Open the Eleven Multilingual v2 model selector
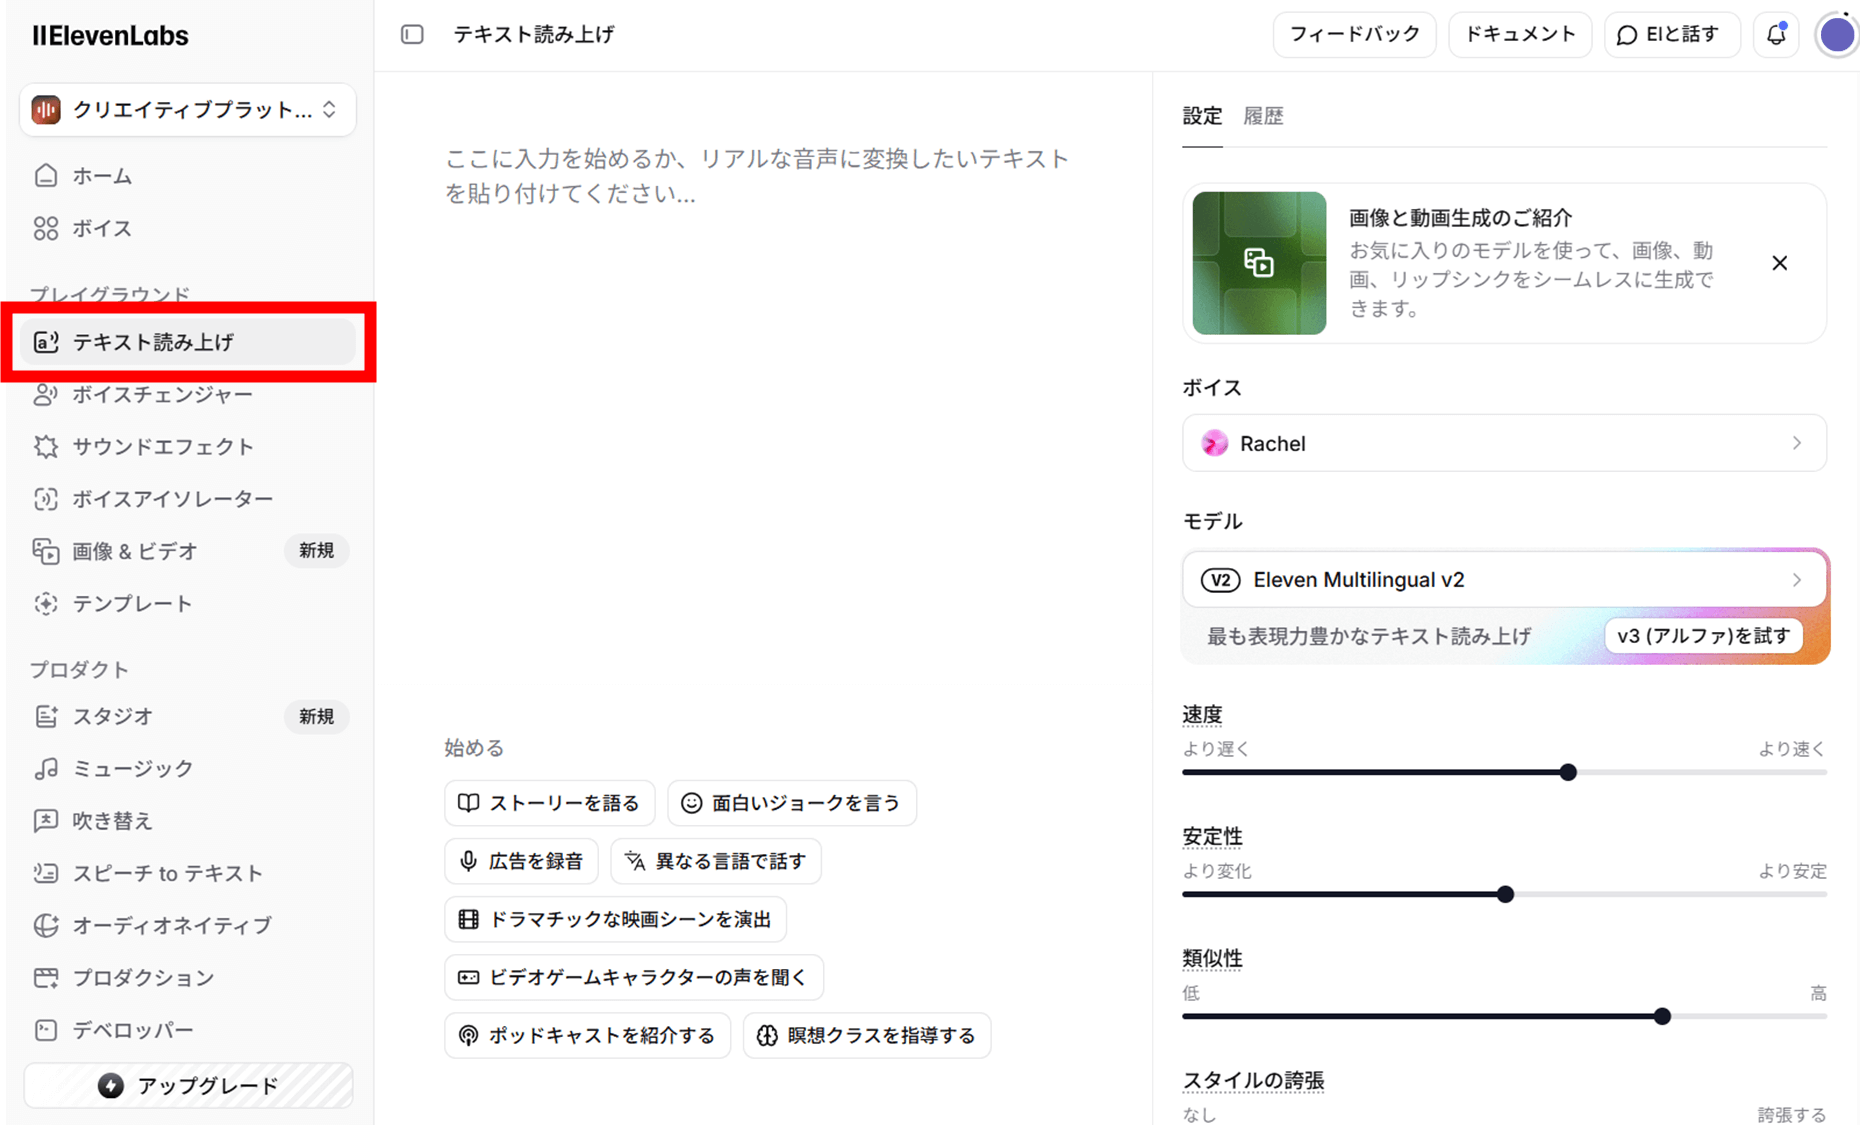 pyautogui.click(x=1503, y=580)
